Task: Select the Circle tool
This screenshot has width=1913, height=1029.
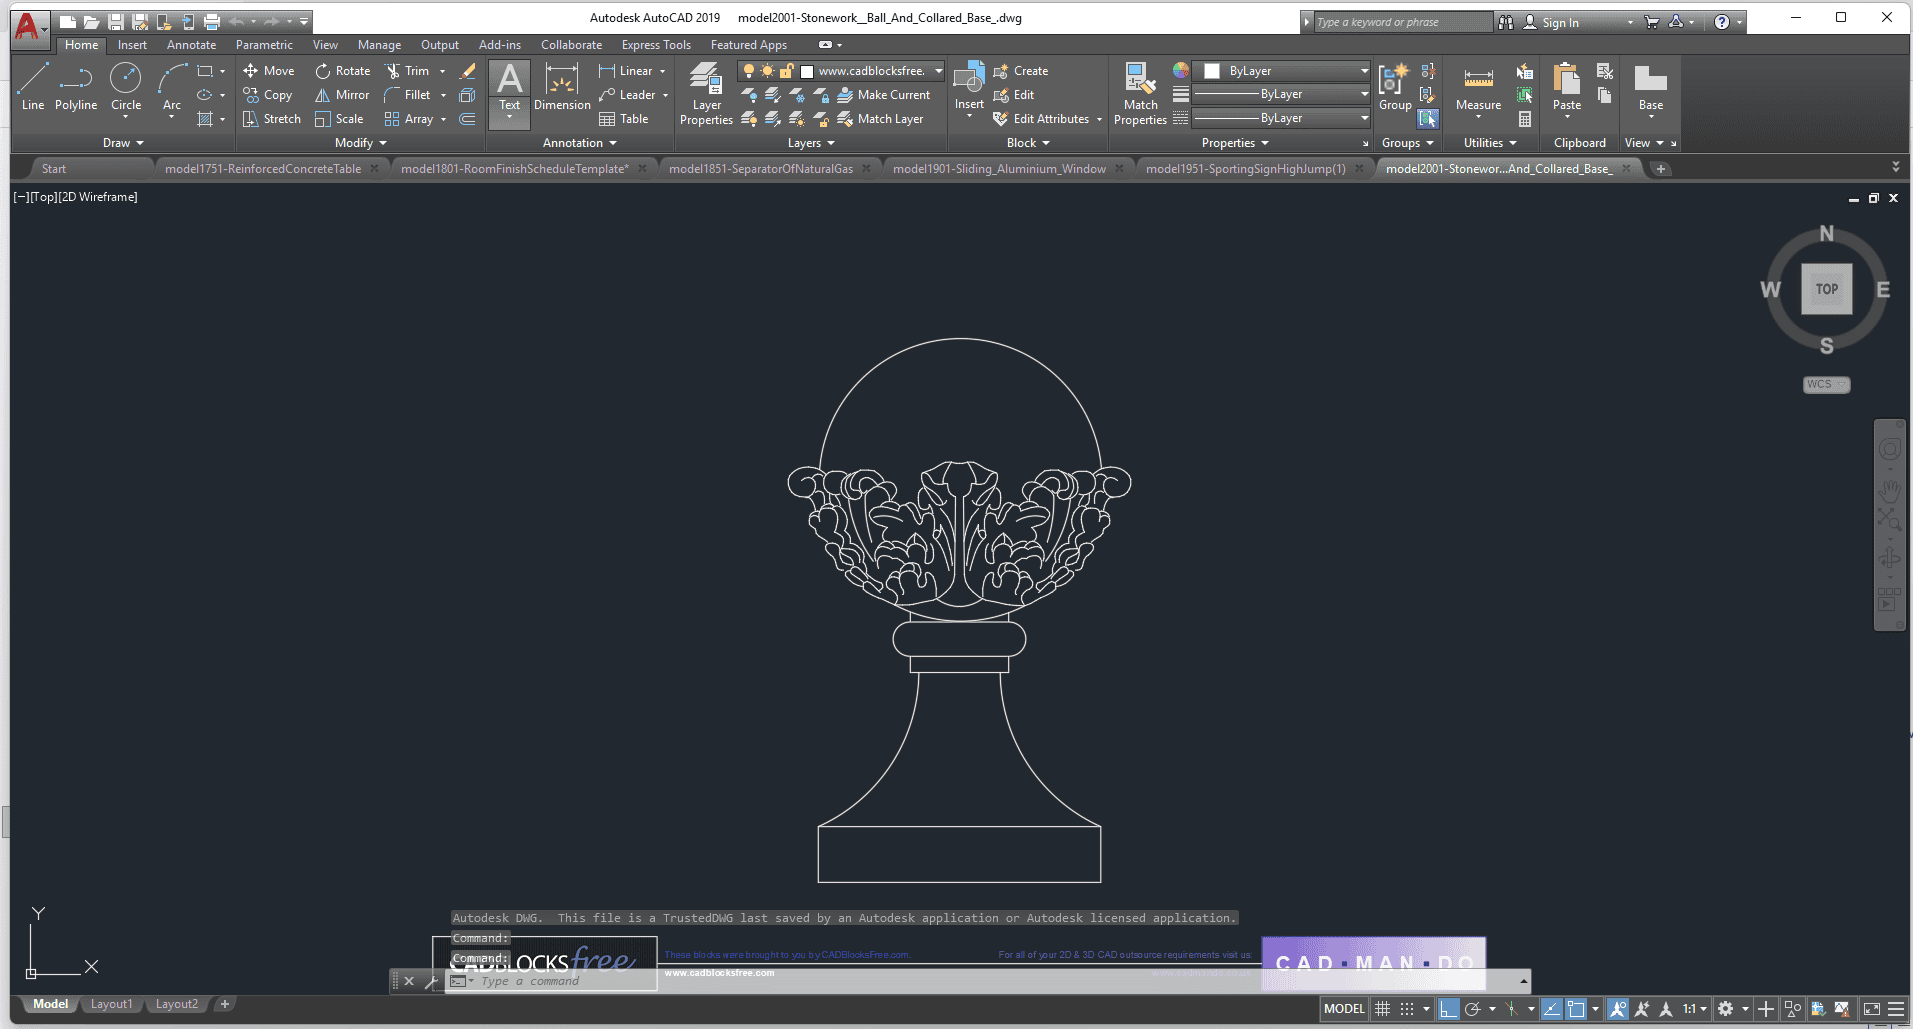Action: pyautogui.click(x=125, y=86)
